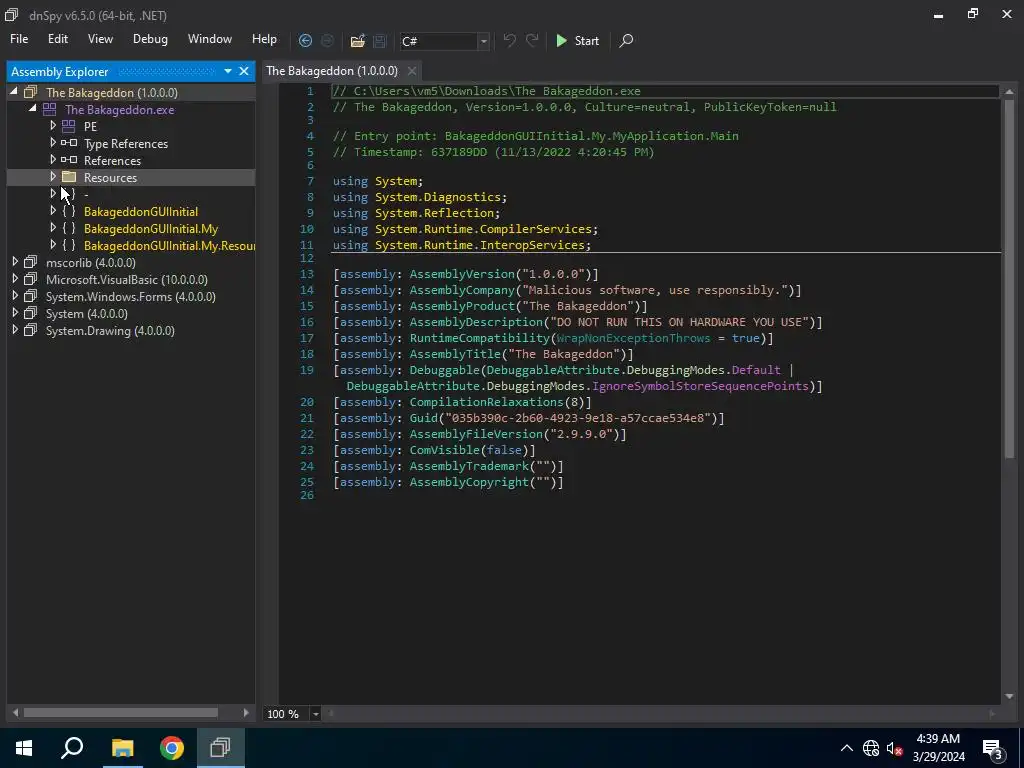Open the Debug menu
Viewport: 1024px width, 768px height.
click(150, 39)
